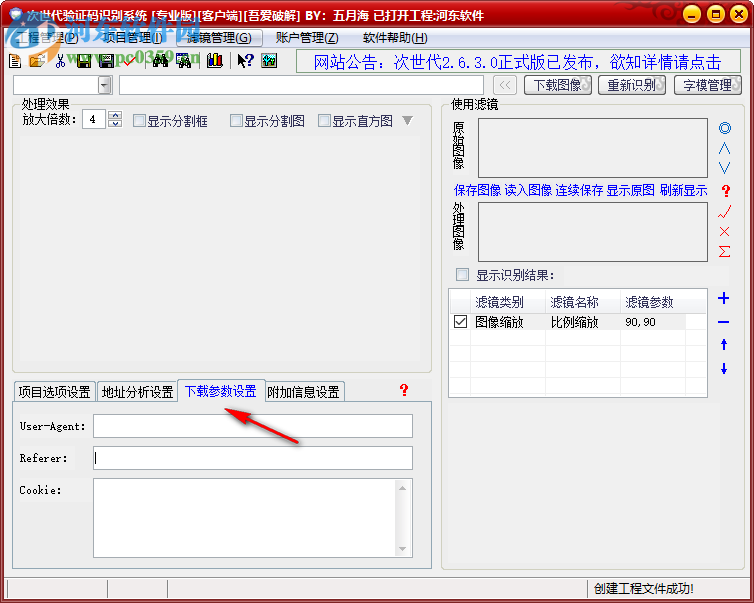Increase 放大倍数 with spinner up arrow
This screenshot has width=754, height=603.
(114, 115)
